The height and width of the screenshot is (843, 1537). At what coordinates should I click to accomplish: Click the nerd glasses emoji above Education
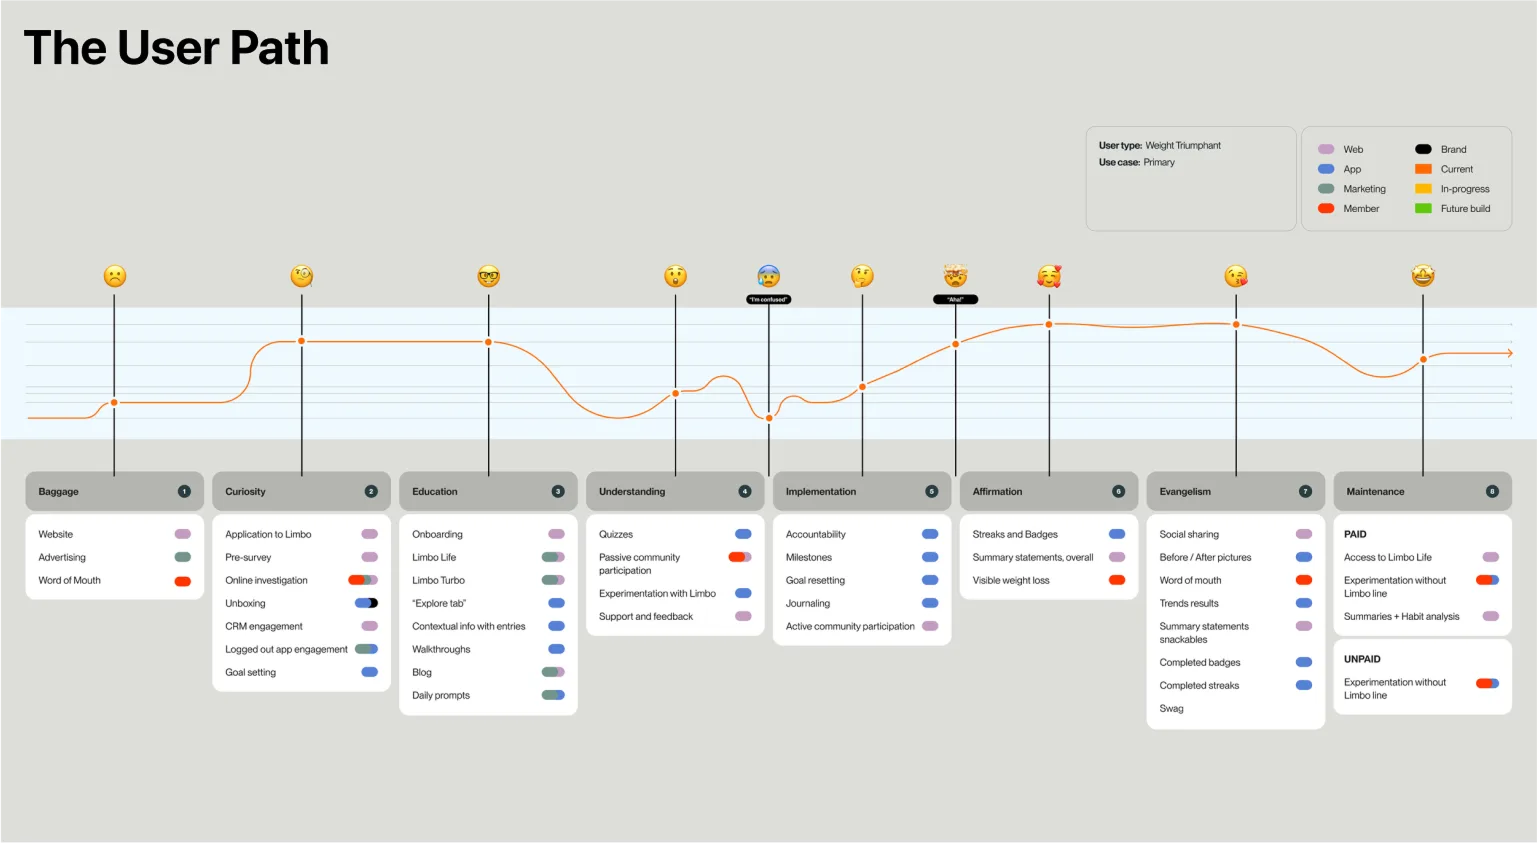(x=489, y=276)
